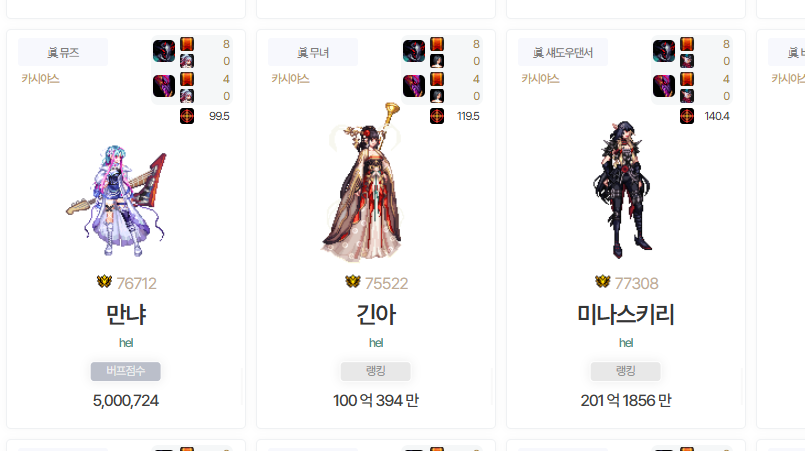
Task: Click the 랭킹 badge under 긴아
Action: [x=376, y=371]
